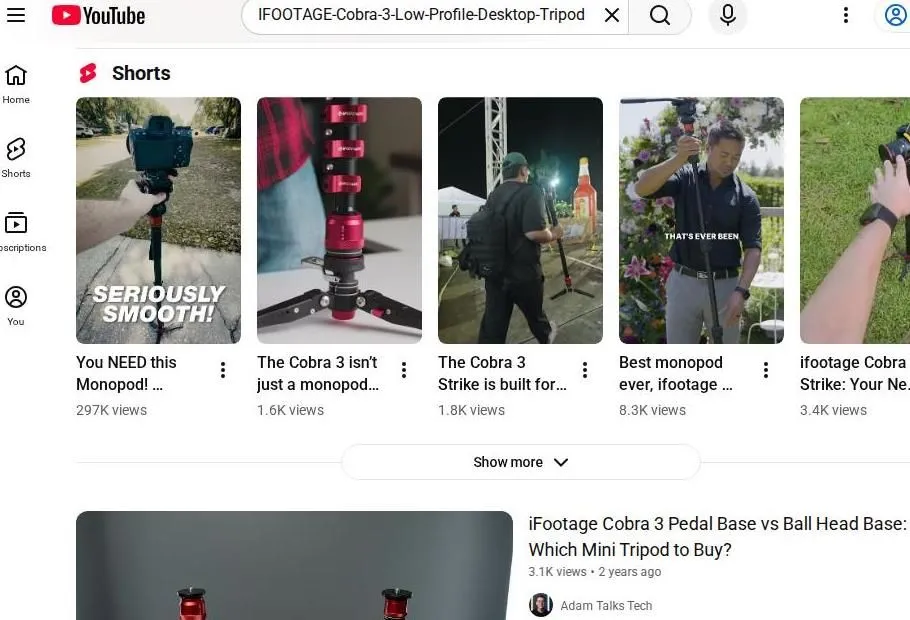This screenshot has width=910, height=620.
Task: Open Shorts from the sidebar
Action: pyautogui.click(x=15, y=157)
